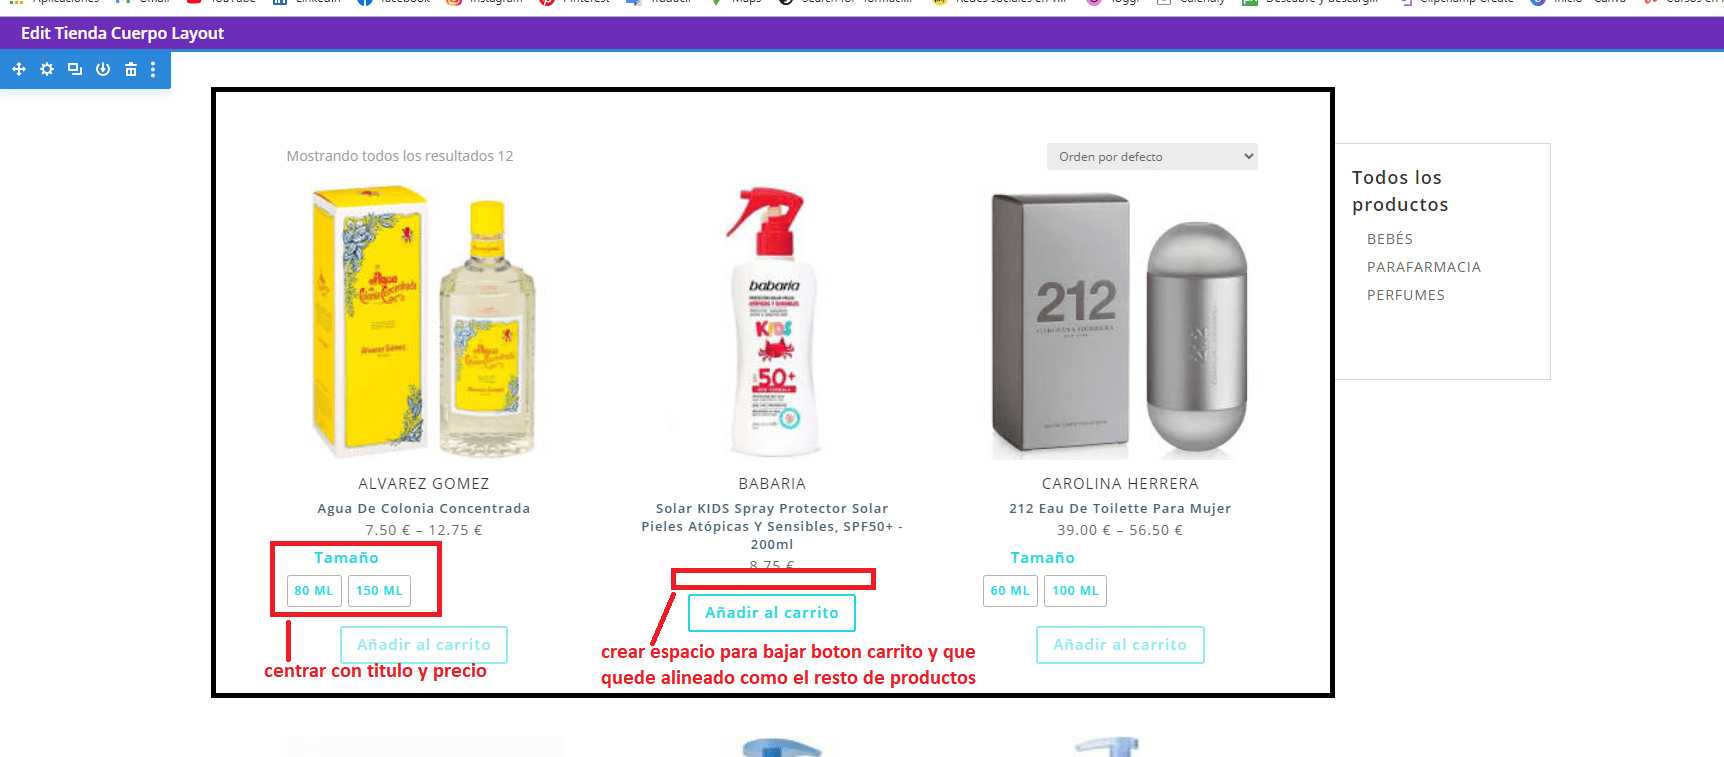Viewport: 1724px width, 757px height.
Task: Open section settings gear icon
Action: pyautogui.click(x=47, y=69)
